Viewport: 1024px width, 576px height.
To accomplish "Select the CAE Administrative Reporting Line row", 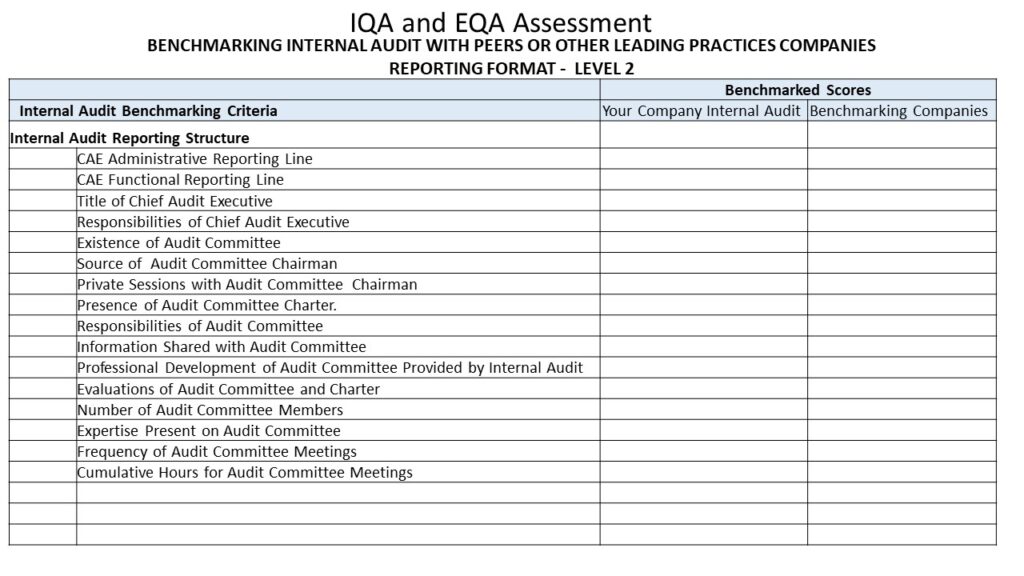I will 195,159.
